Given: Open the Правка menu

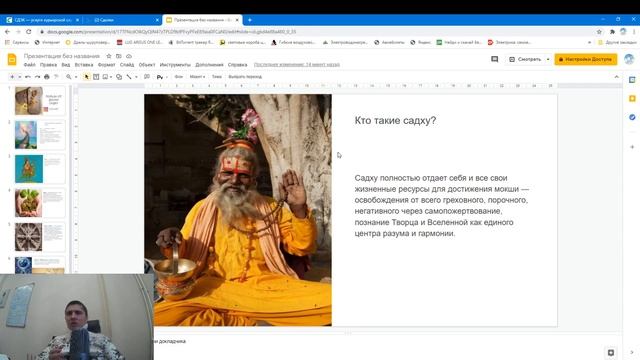Looking at the screenshot, I should tap(48, 65).
